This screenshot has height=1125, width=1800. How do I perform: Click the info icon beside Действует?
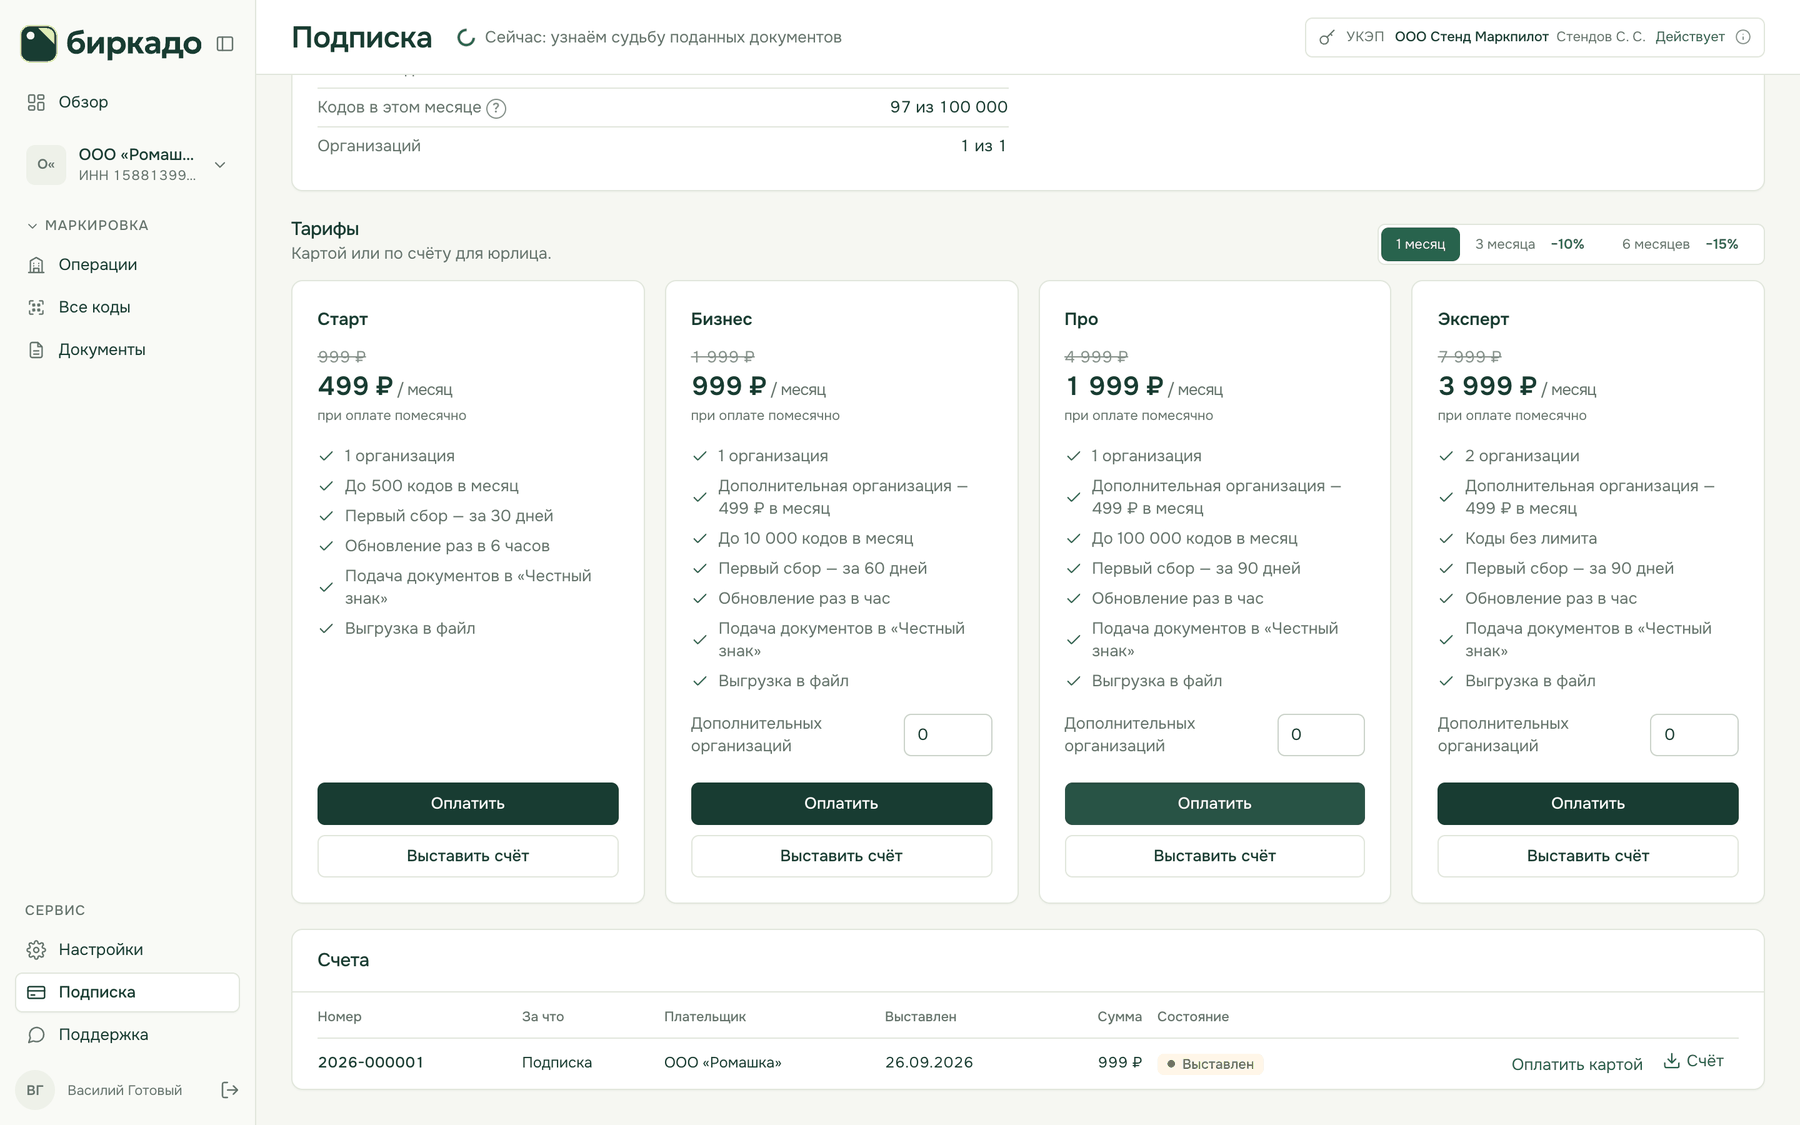(x=1743, y=37)
